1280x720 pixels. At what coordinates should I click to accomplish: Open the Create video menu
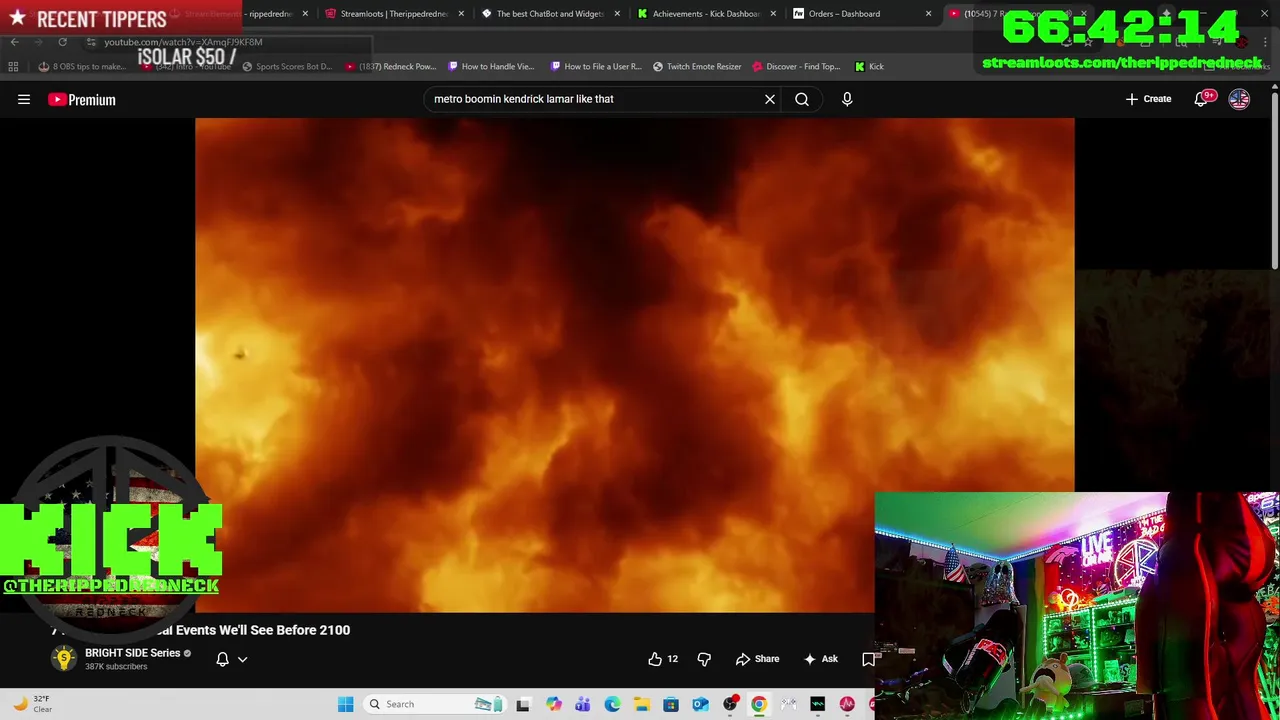[x=1148, y=99]
